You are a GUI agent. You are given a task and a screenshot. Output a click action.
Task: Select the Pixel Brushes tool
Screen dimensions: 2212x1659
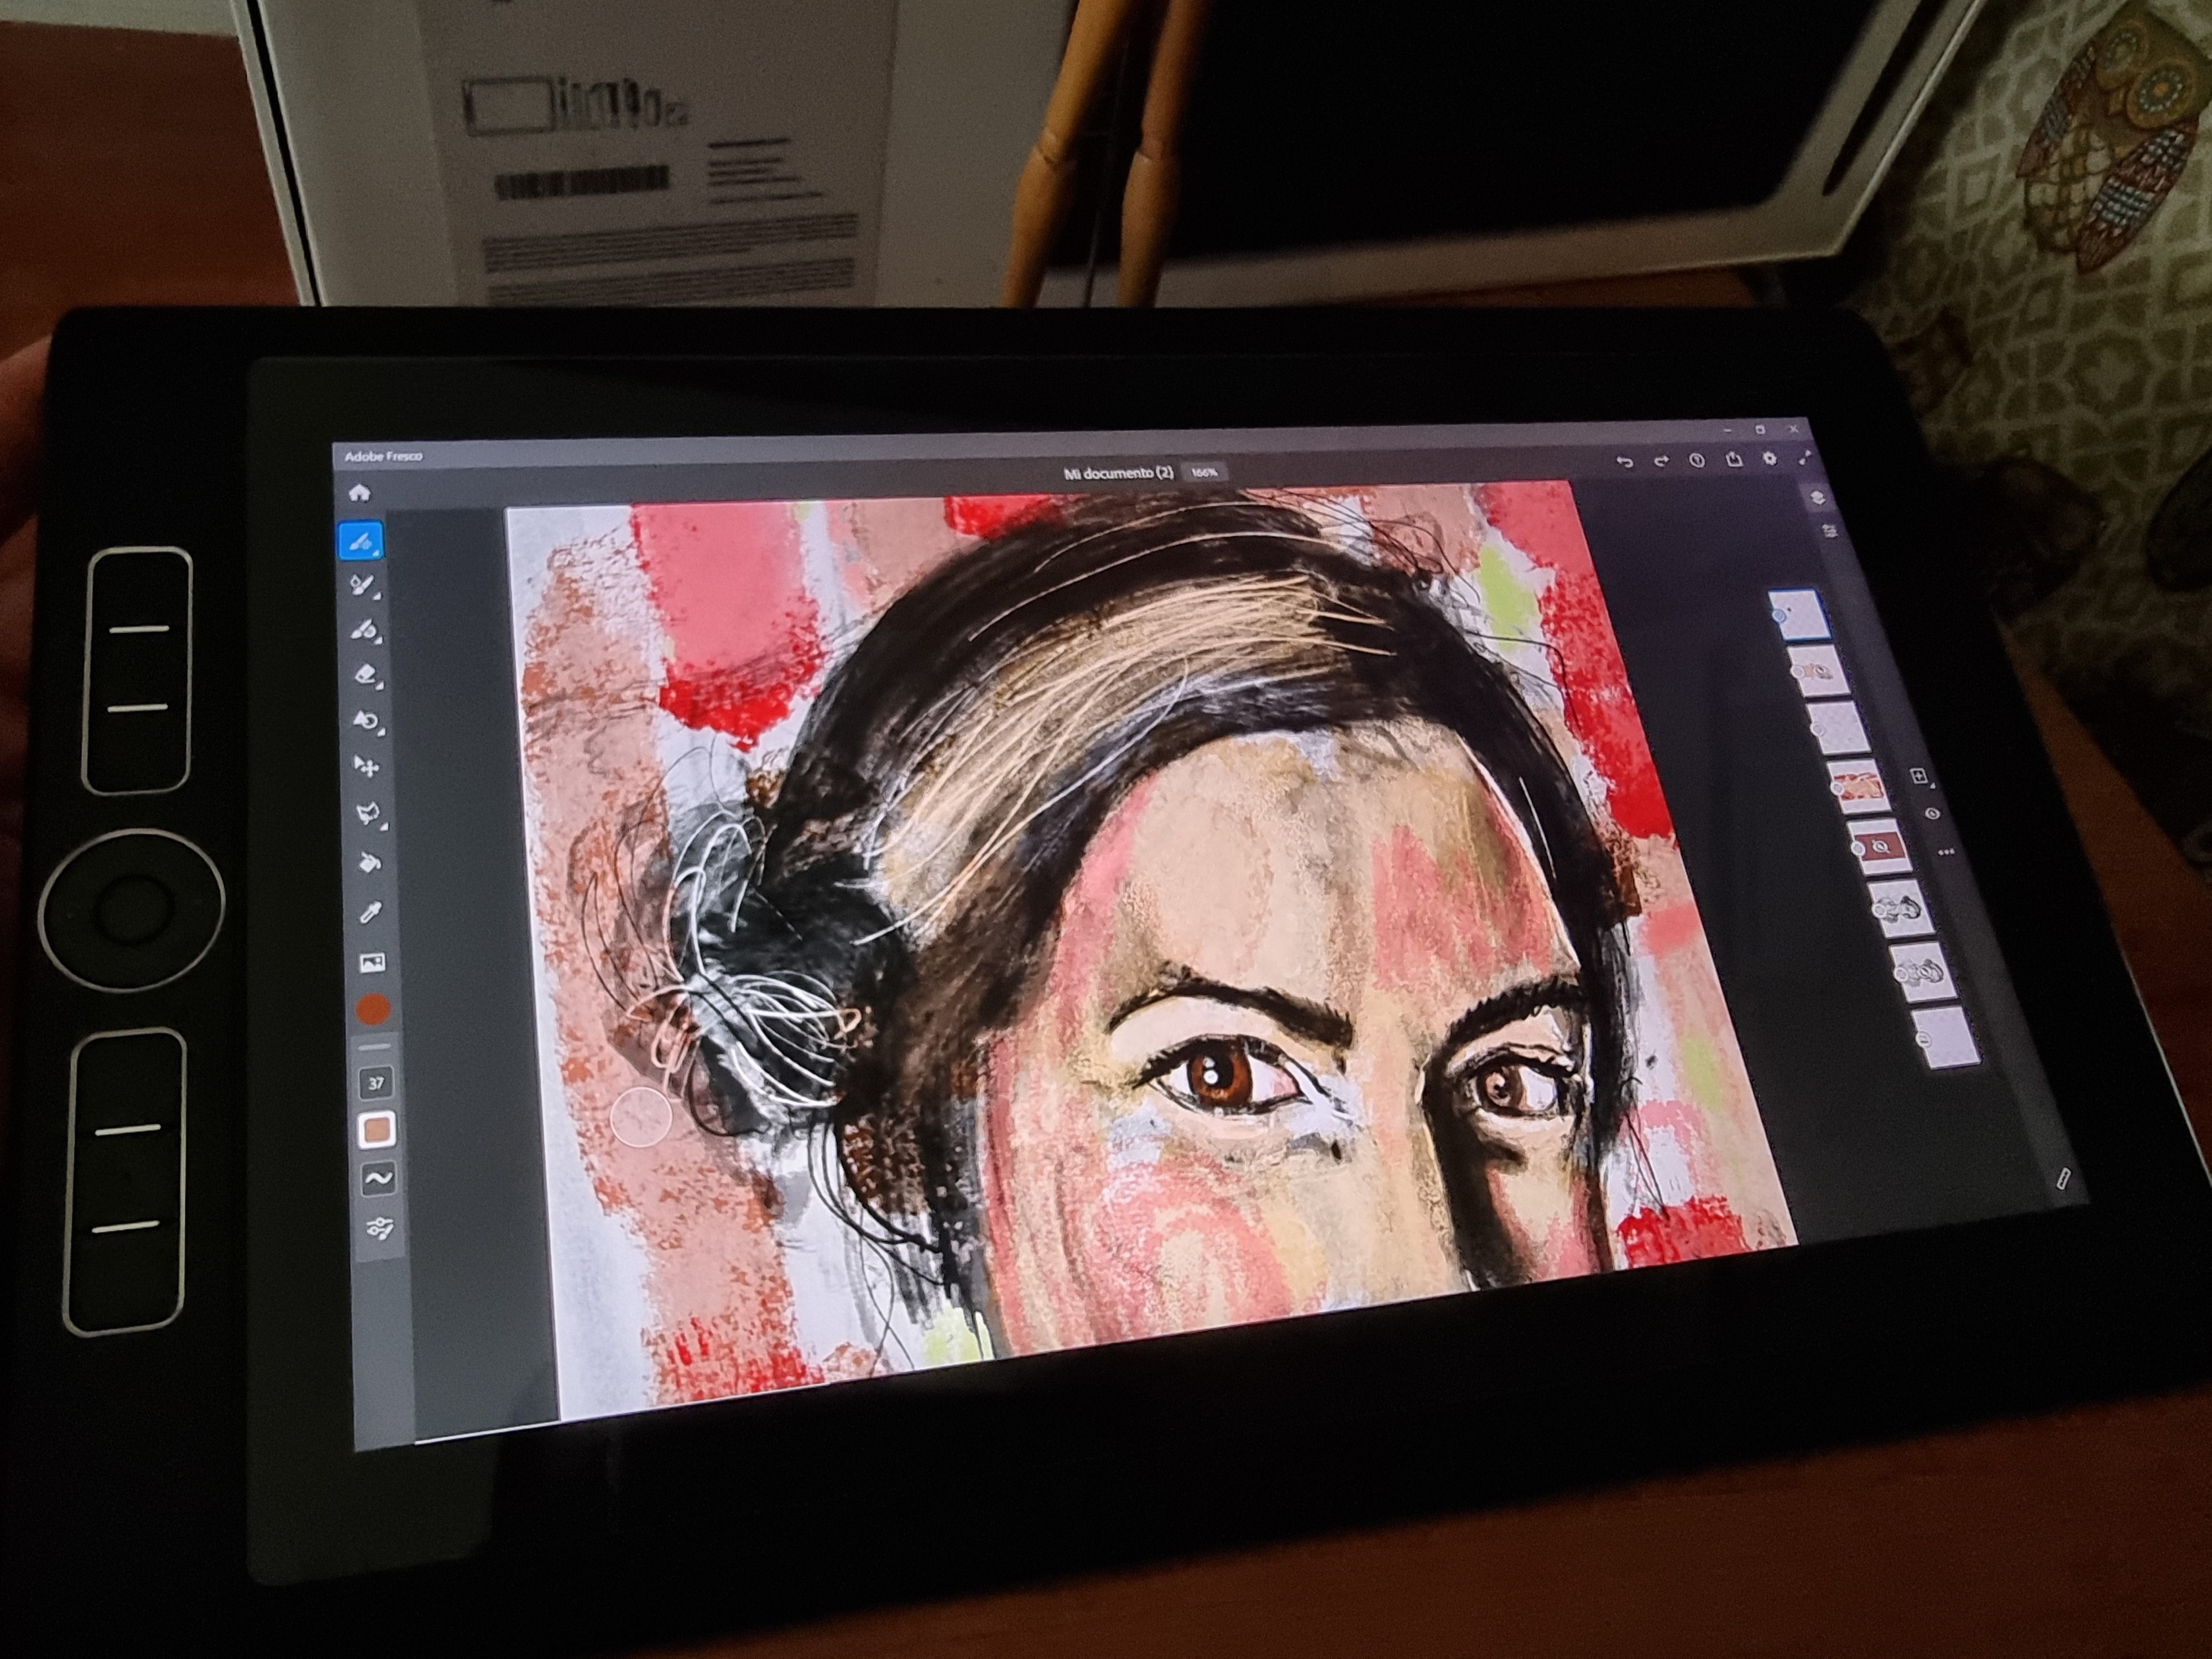coord(361,541)
